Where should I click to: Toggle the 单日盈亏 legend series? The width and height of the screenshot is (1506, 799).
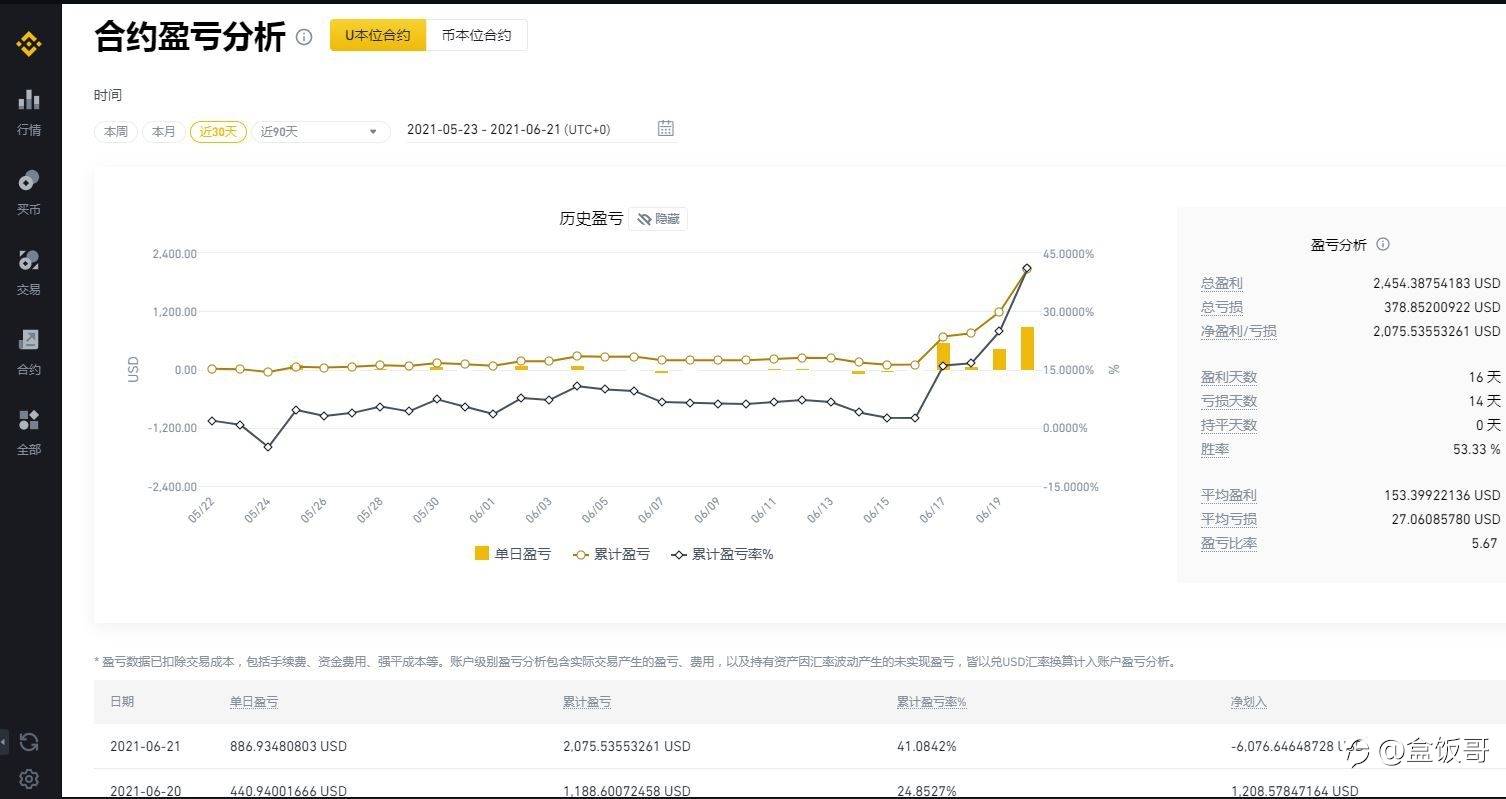(512, 554)
